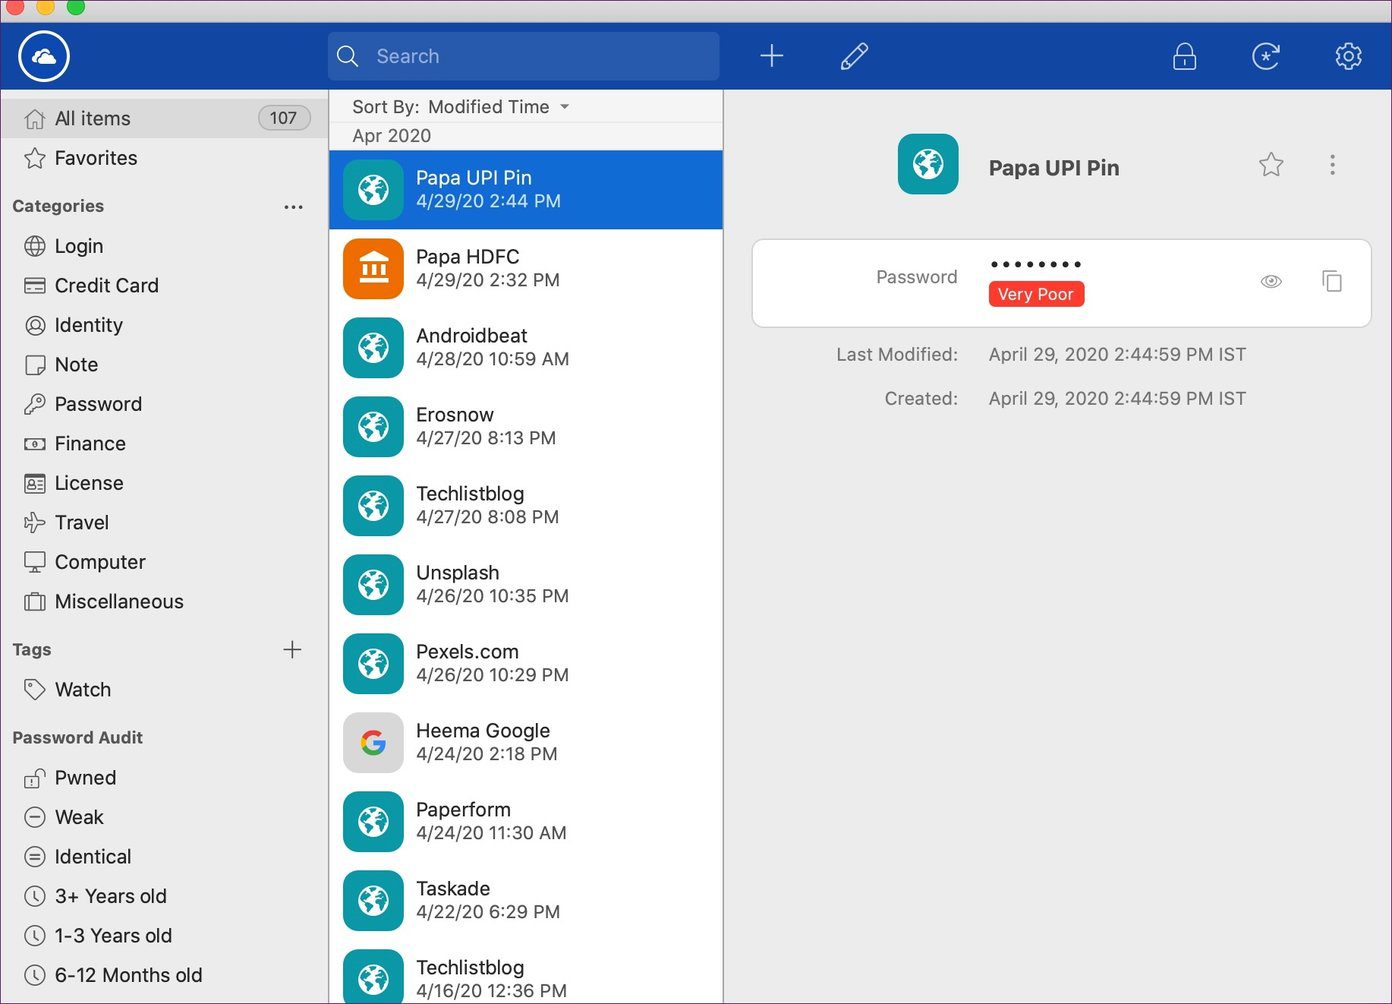This screenshot has width=1392, height=1004.
Task: Open the Pexels.com item
Action: click(526, 664)
